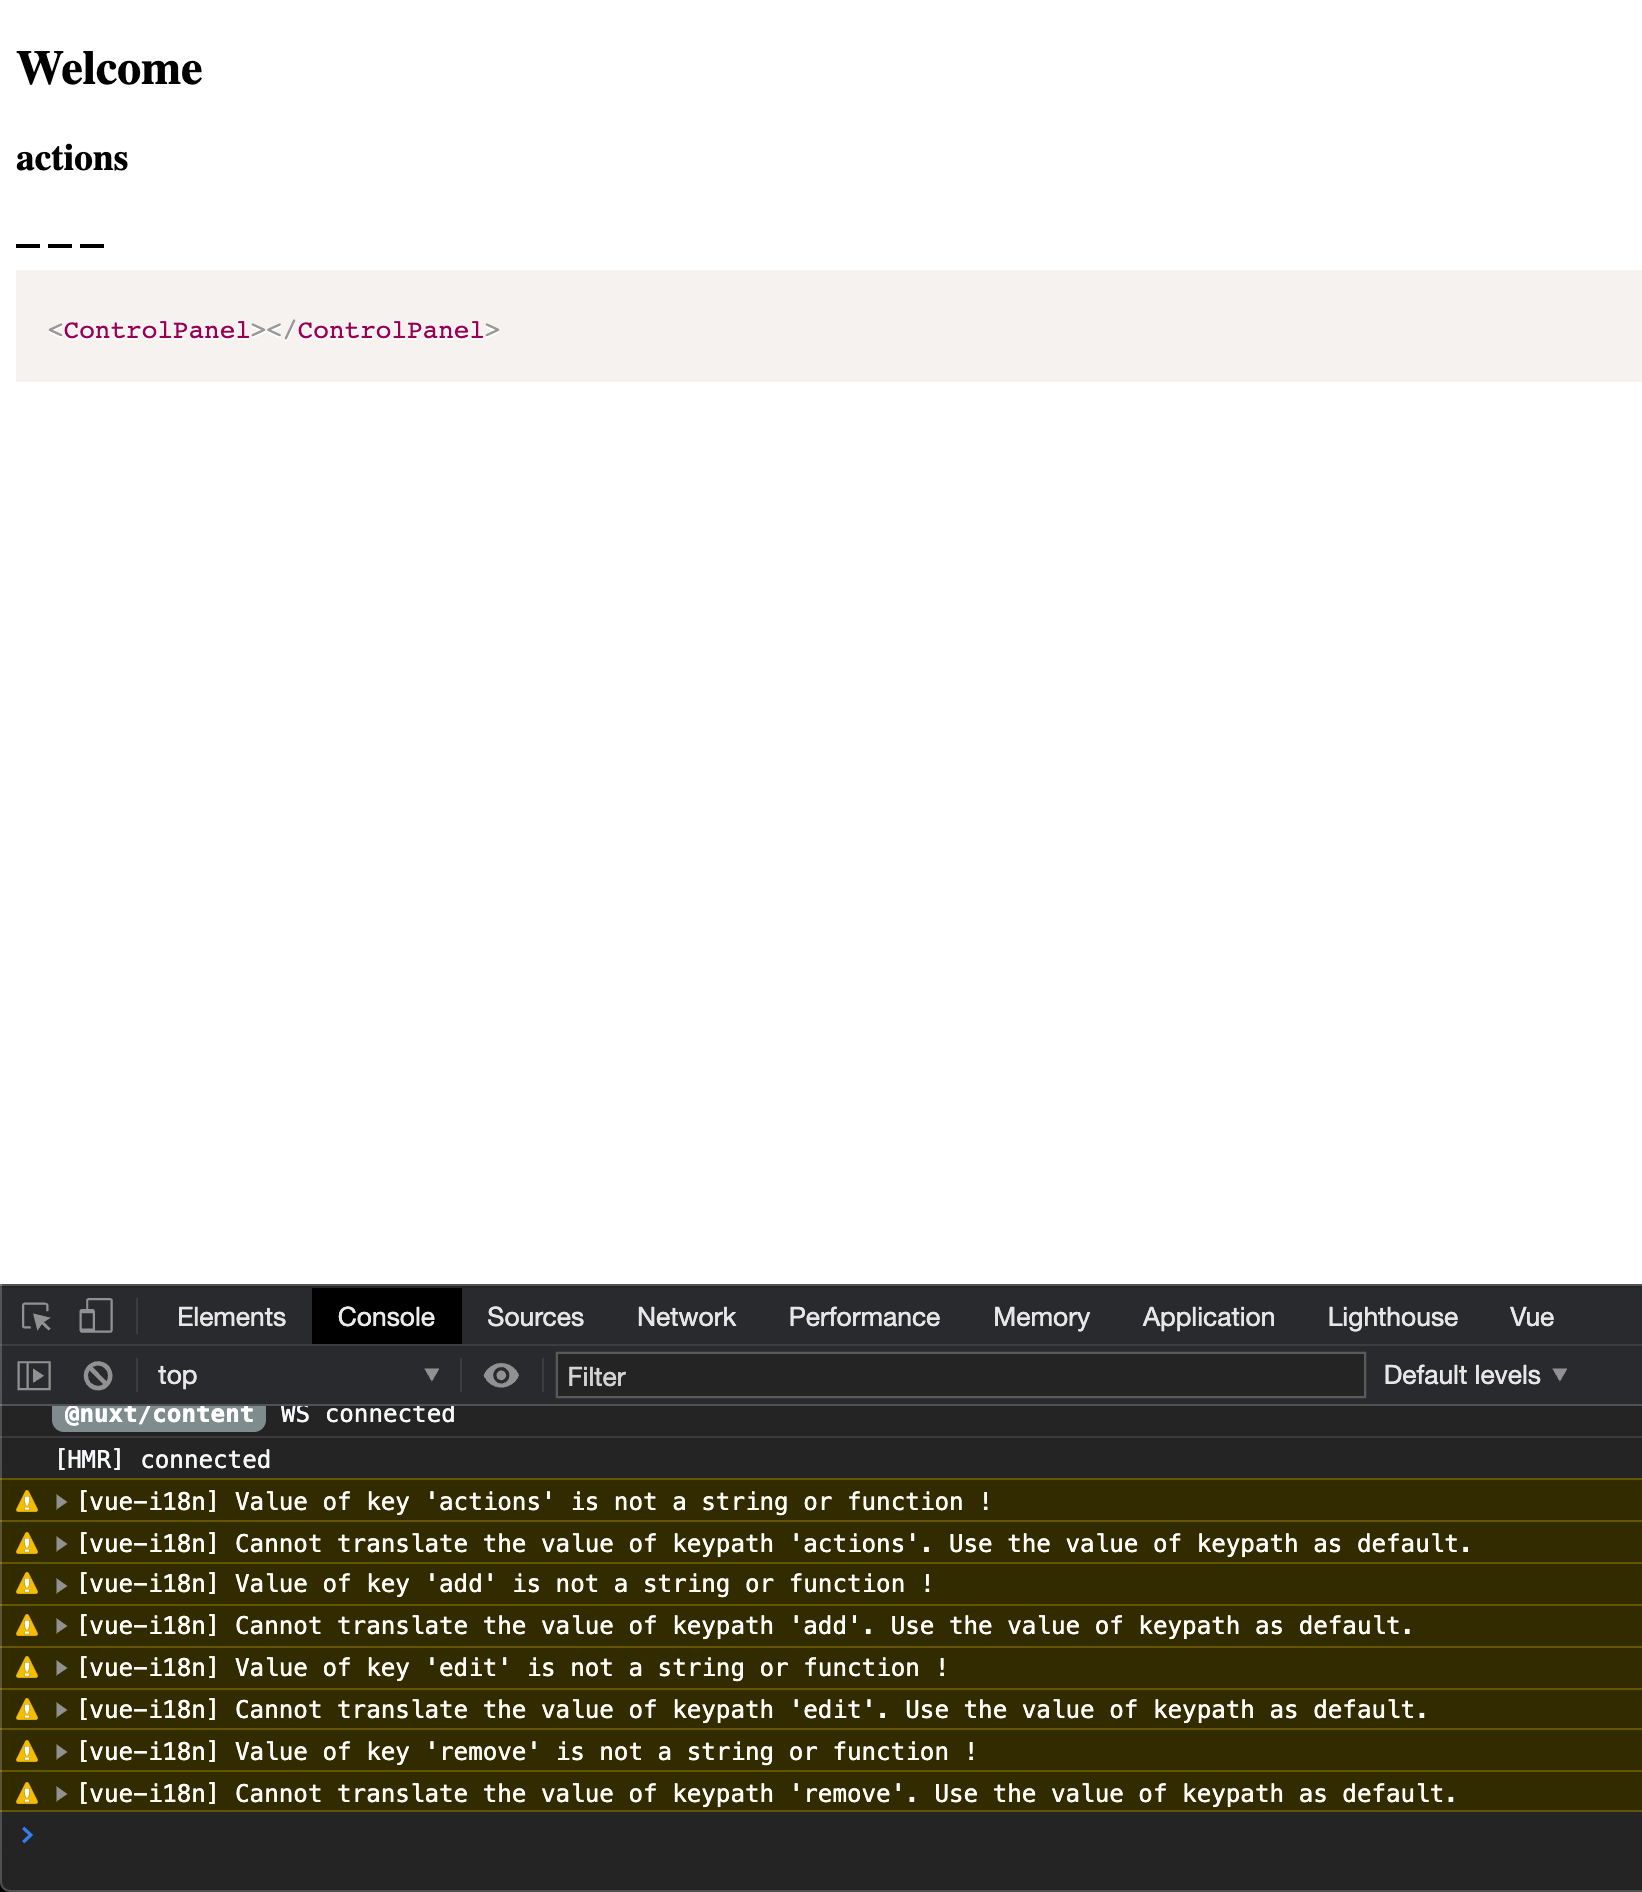This screenshot has height=1892, width=1642.
Task: Click warning icon on "Cannot translate keypath 'remove'" row
Action: click(x=27, y=1793)
